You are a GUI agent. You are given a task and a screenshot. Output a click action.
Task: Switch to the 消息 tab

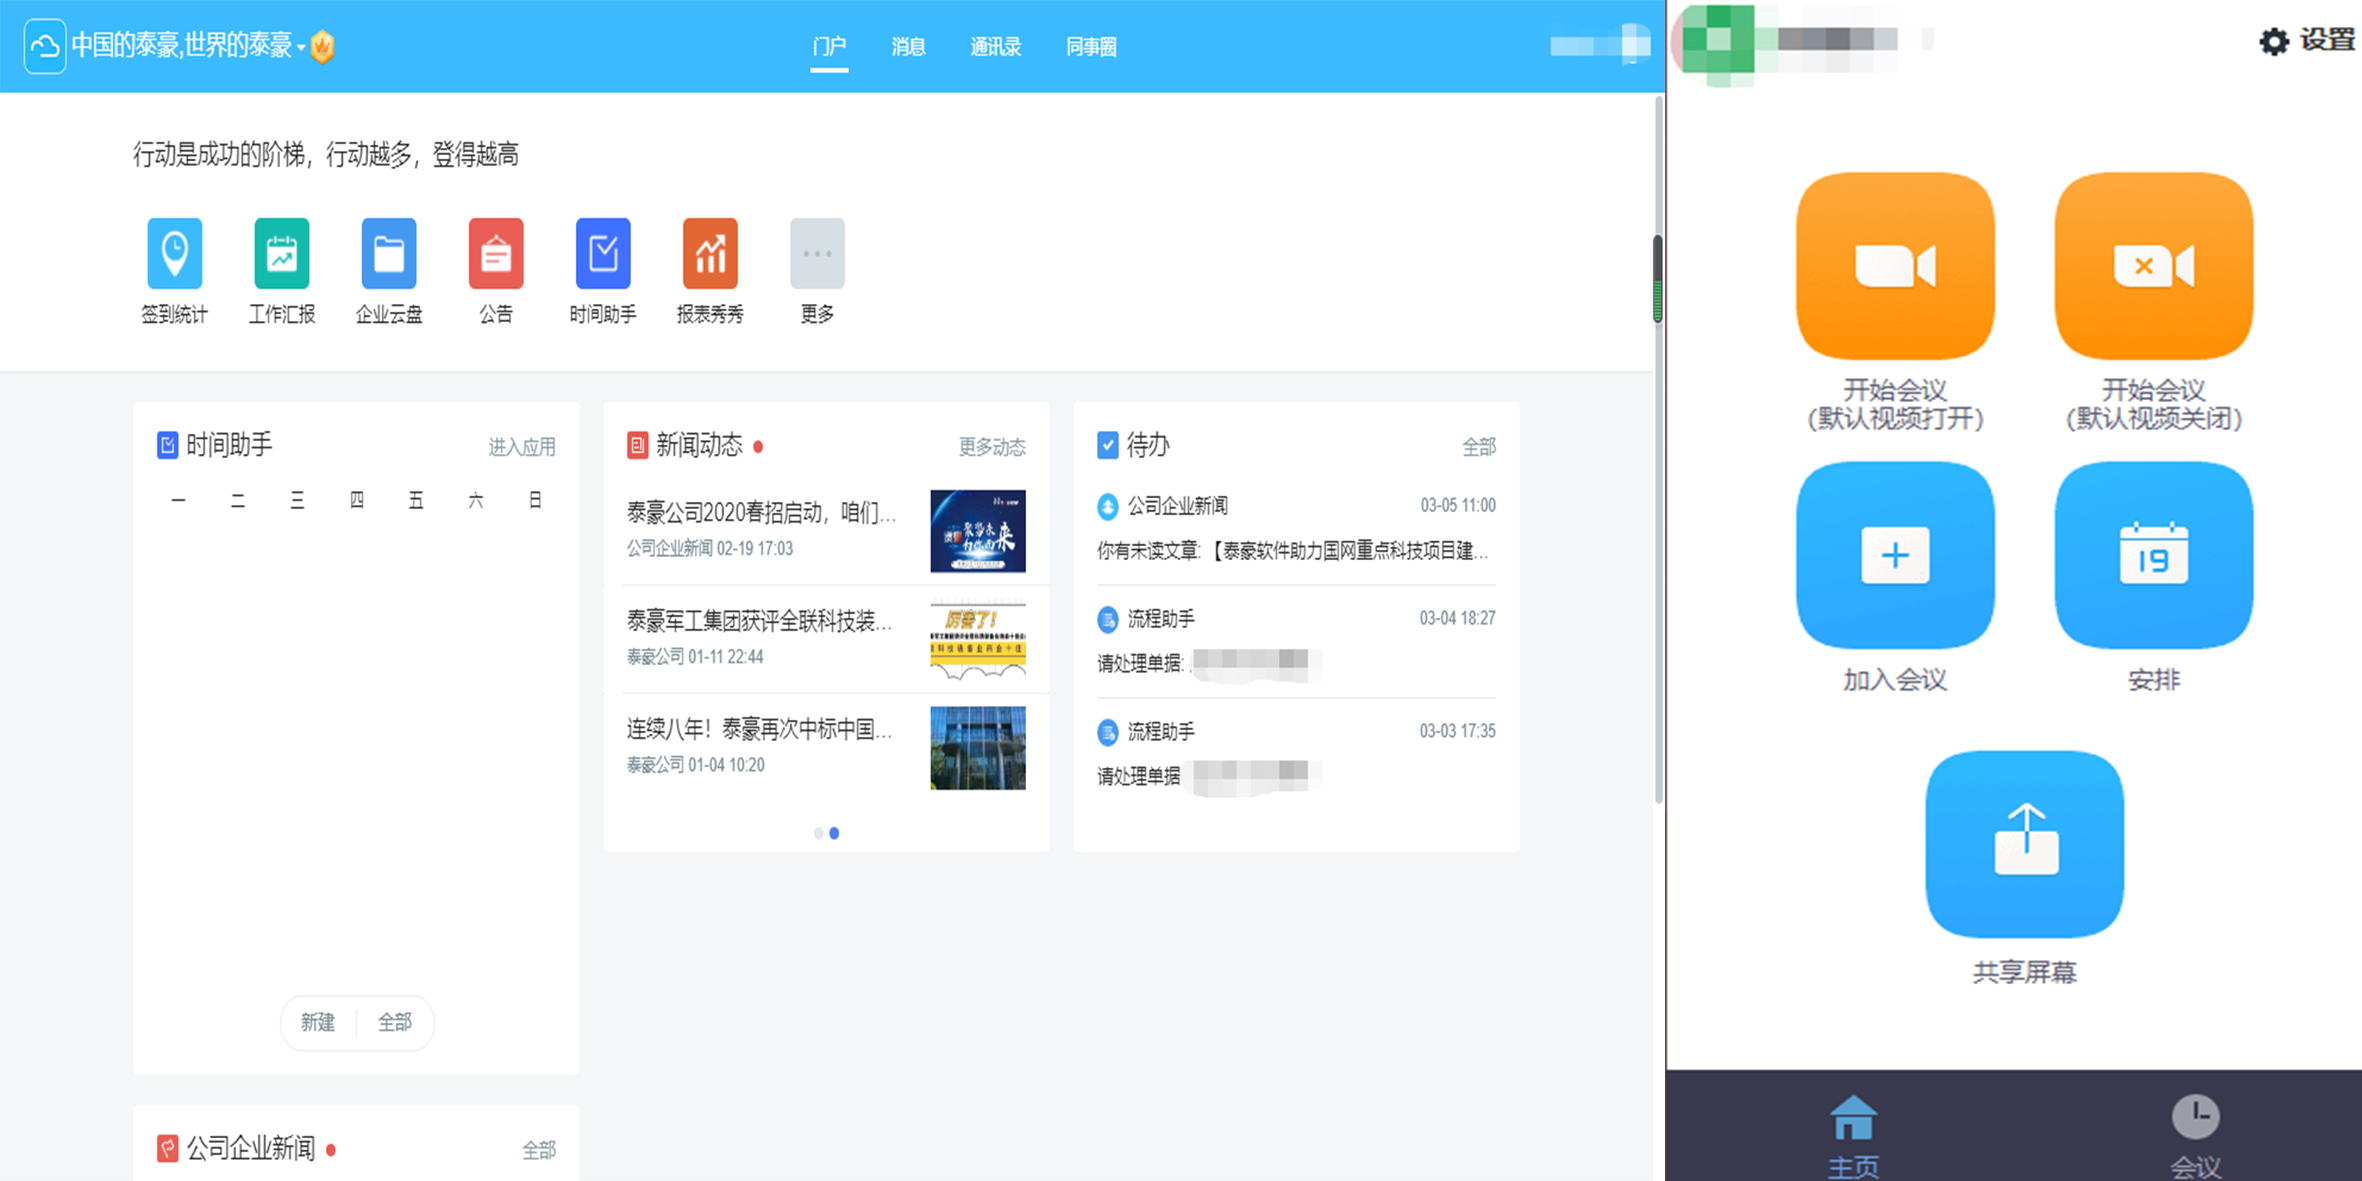[x=907, y=46]
